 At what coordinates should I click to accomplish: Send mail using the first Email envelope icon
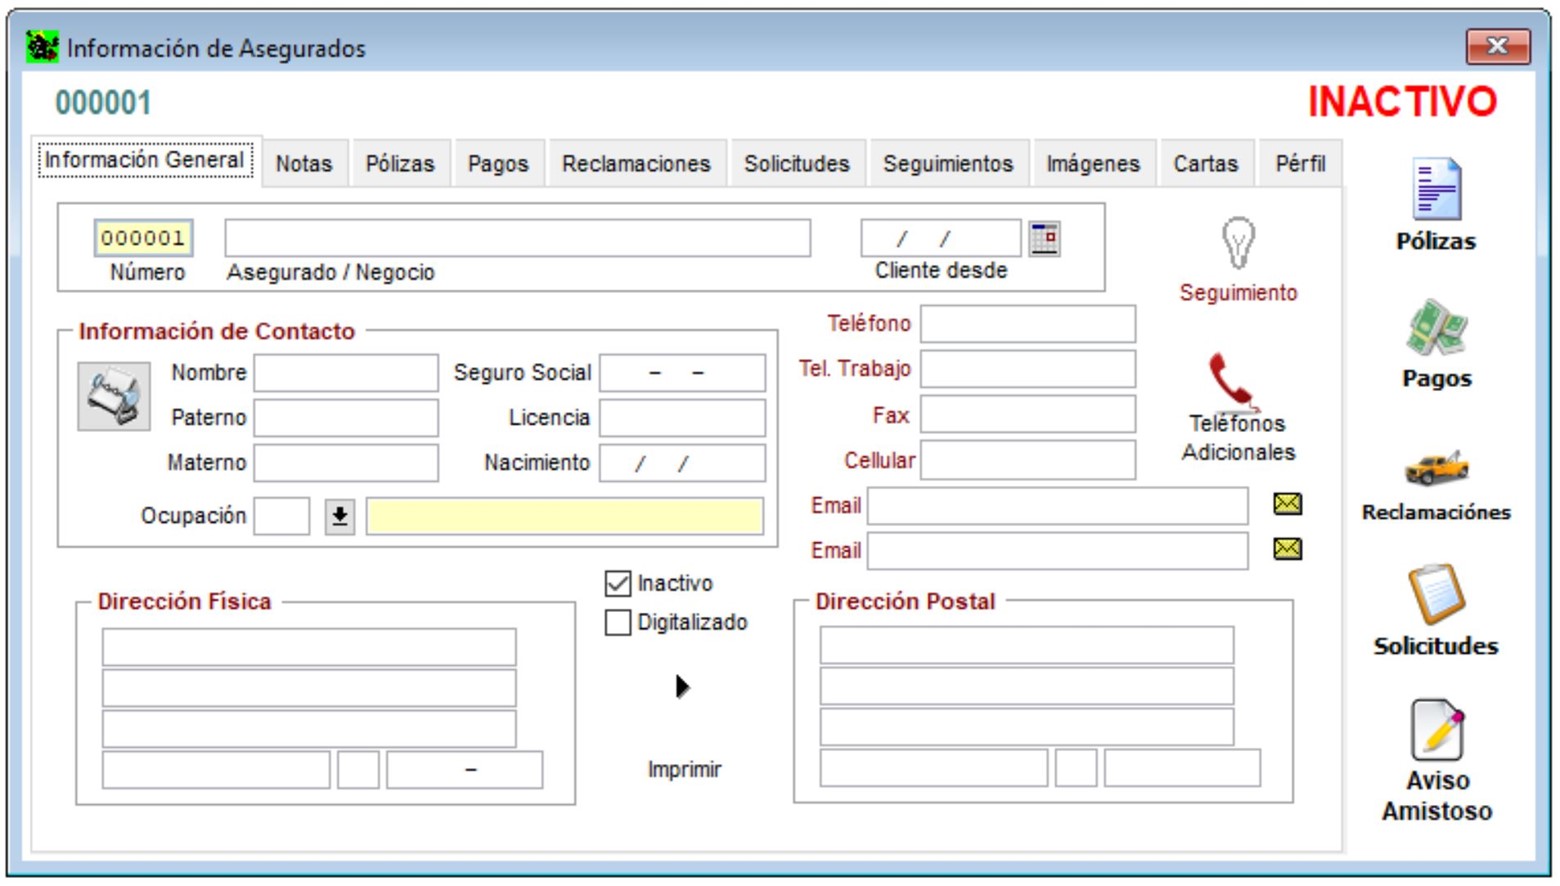click(x=1287, y=504)
